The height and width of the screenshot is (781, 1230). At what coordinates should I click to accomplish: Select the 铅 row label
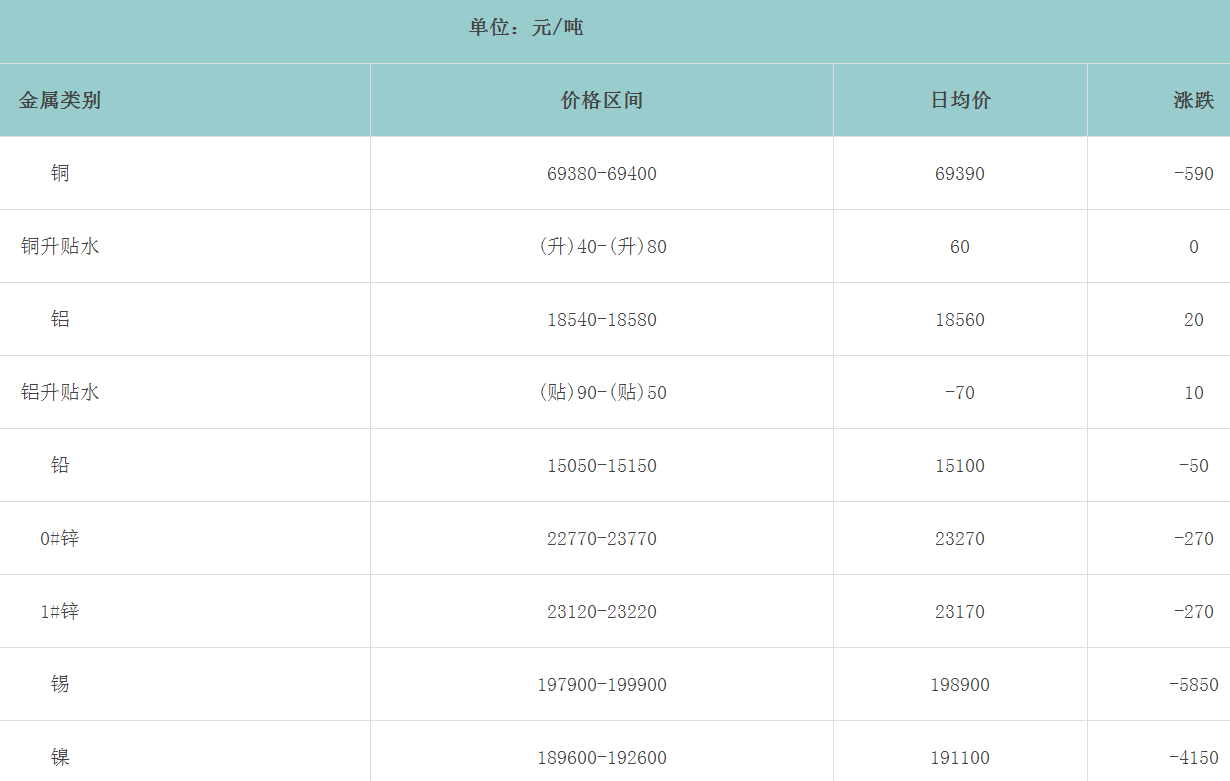point(60,465)
